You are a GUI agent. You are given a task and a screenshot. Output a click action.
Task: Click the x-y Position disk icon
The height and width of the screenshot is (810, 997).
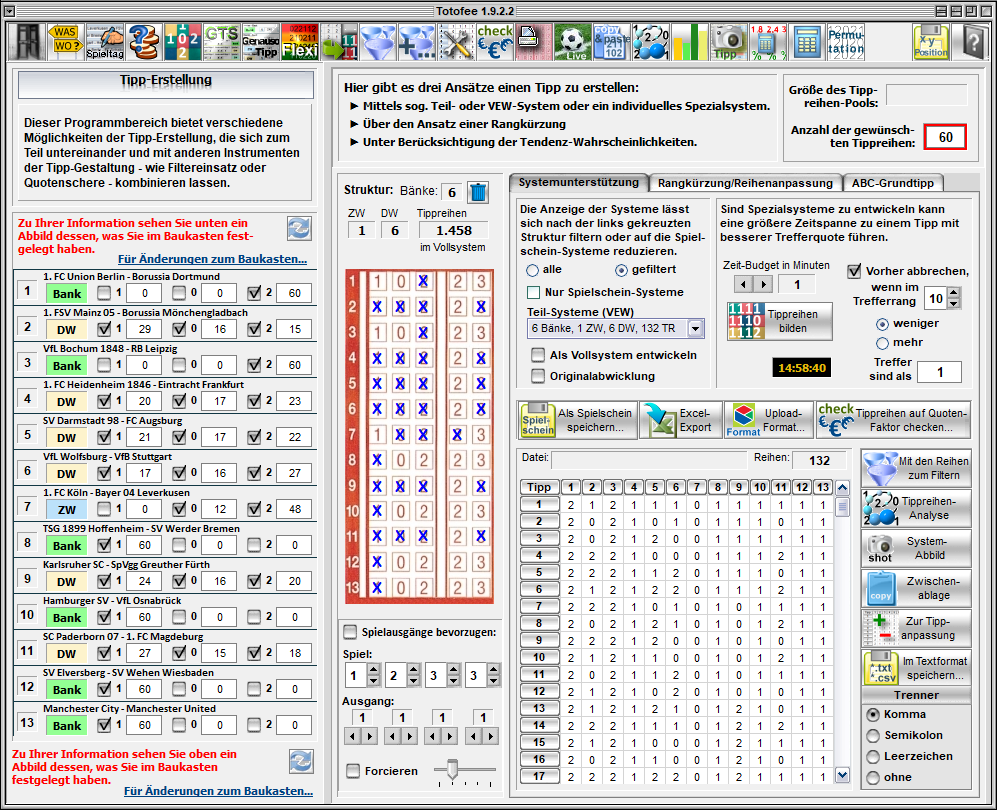[930, 42]
